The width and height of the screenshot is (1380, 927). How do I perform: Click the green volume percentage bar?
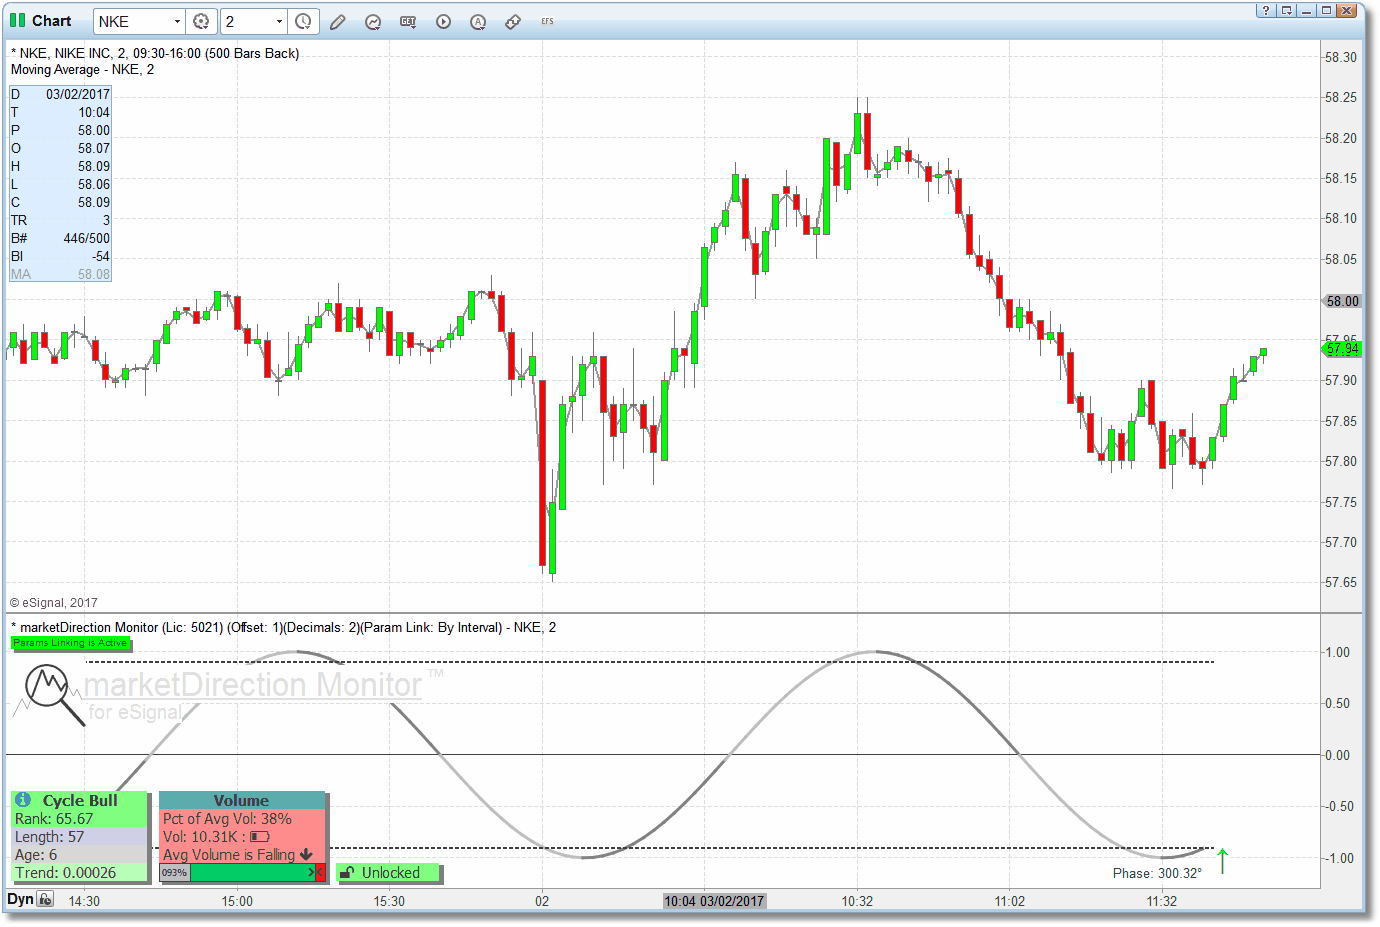252,873
